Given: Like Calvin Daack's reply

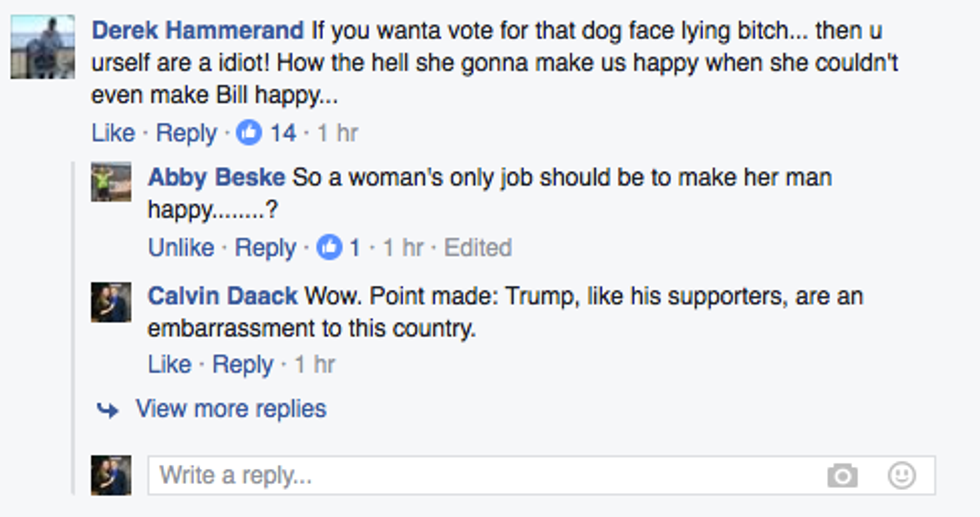Looking at the screenshot, I should (x=169, y=365).
